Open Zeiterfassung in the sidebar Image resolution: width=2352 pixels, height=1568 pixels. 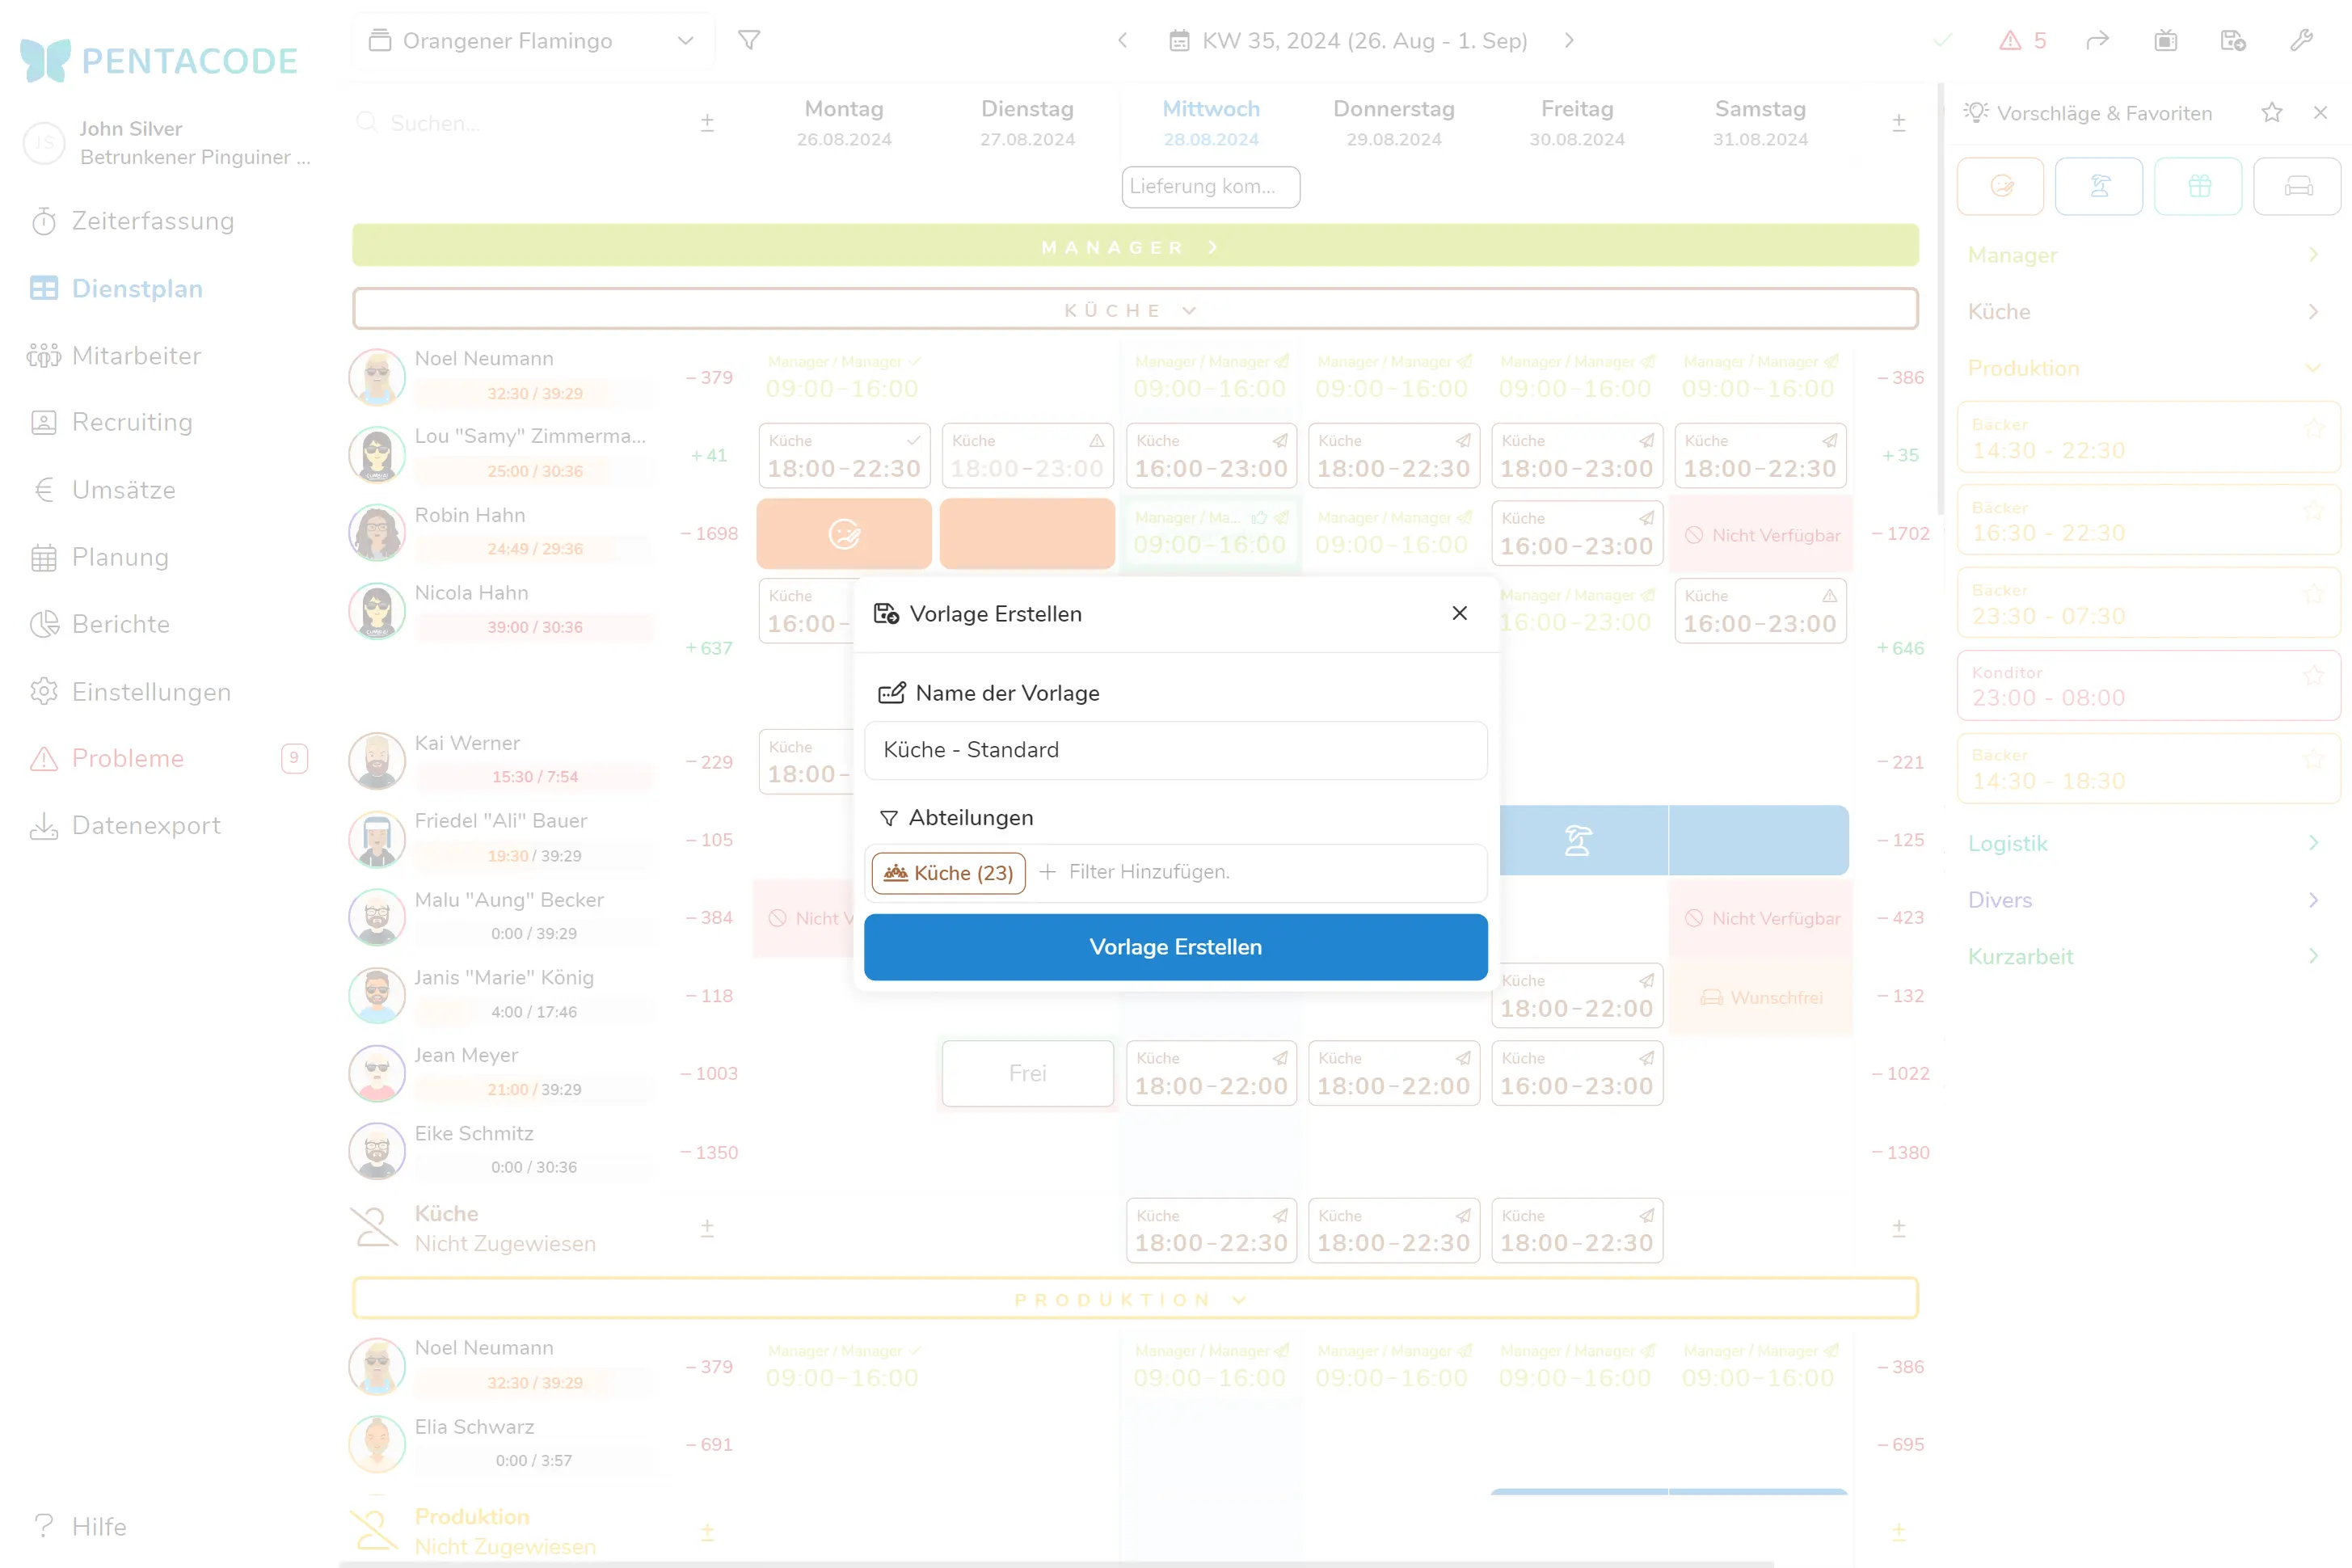coord(152,221)
